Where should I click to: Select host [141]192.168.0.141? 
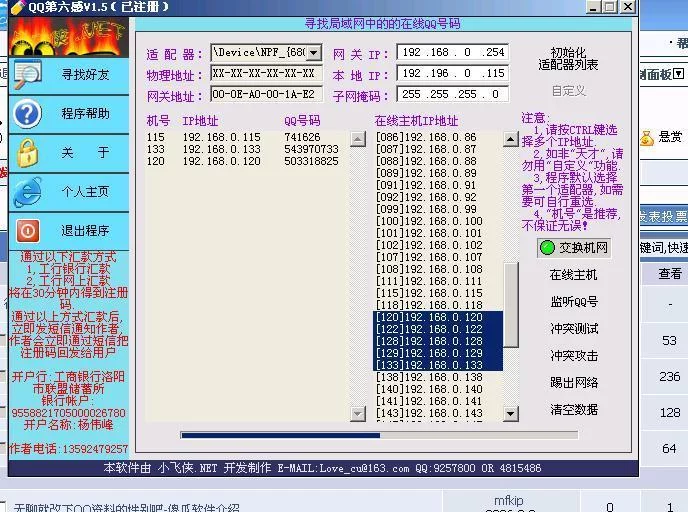[x=438, y=401]
